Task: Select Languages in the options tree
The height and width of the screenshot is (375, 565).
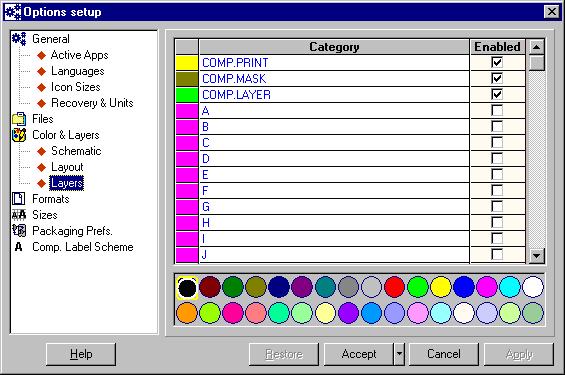Action: click(77, 71)
